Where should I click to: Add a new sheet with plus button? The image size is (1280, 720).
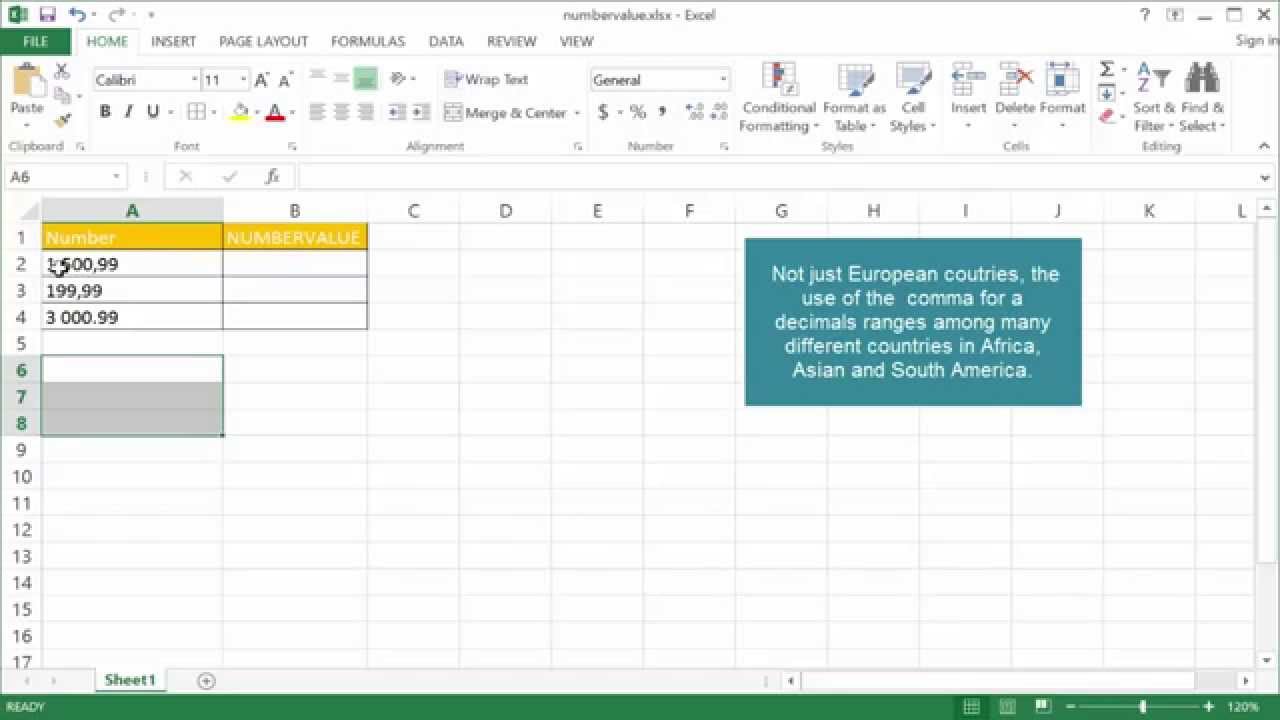coord(206,681)
